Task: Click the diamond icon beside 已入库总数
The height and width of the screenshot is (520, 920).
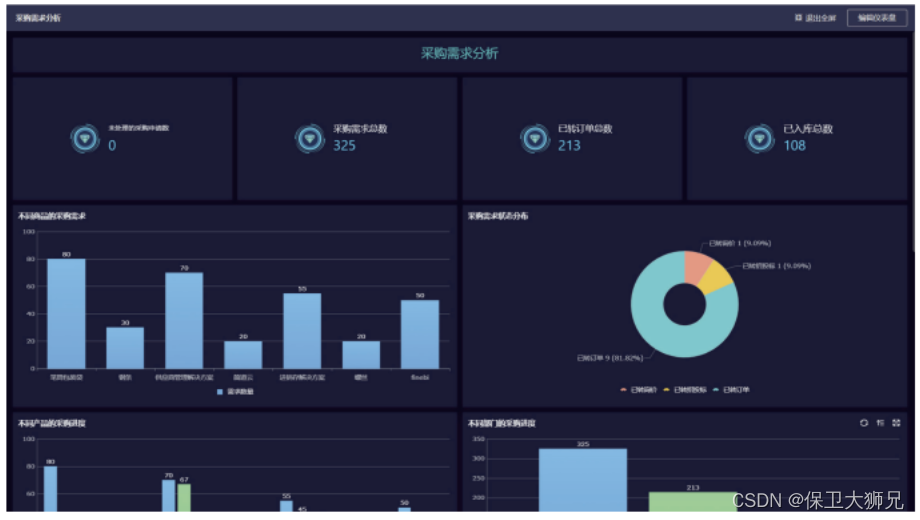Action: point(759,139)
